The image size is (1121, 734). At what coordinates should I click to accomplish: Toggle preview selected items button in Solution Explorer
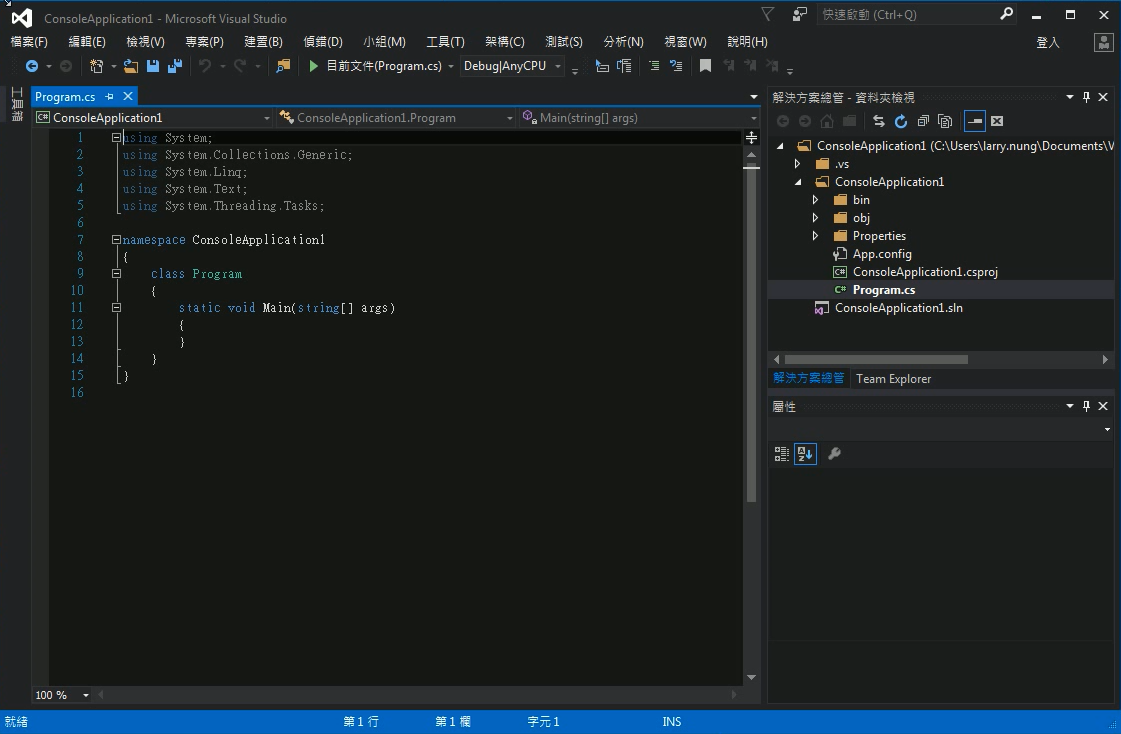pyautogui.click(x=974, y=121)
